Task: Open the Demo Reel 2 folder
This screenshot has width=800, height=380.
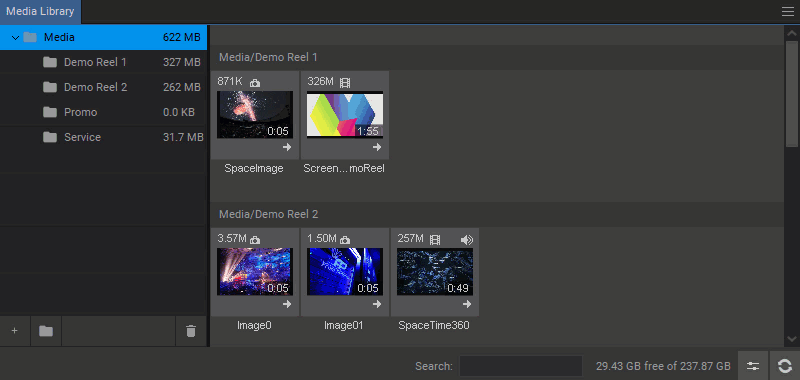Action: point(104,87)
